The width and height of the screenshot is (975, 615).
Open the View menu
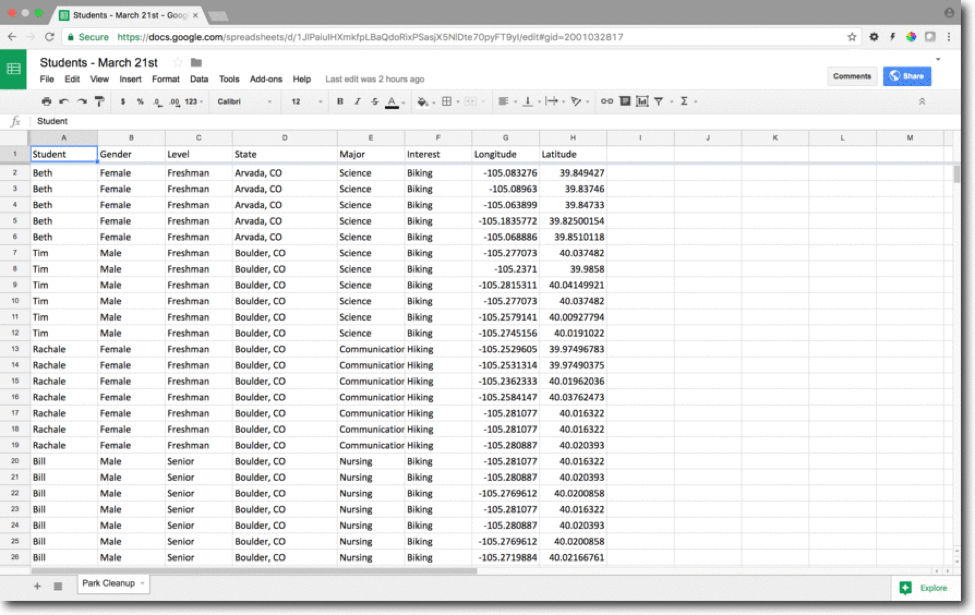point(99,79)
